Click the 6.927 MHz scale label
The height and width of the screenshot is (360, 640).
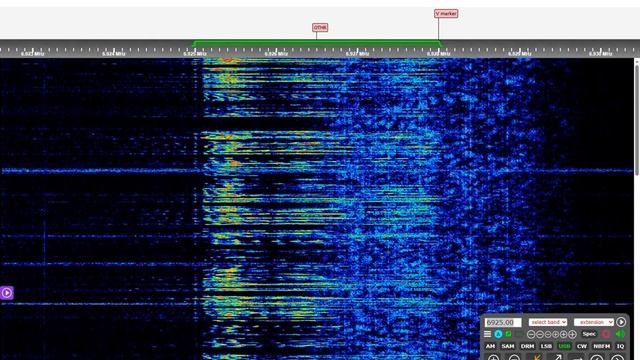(x=358, y=53)
